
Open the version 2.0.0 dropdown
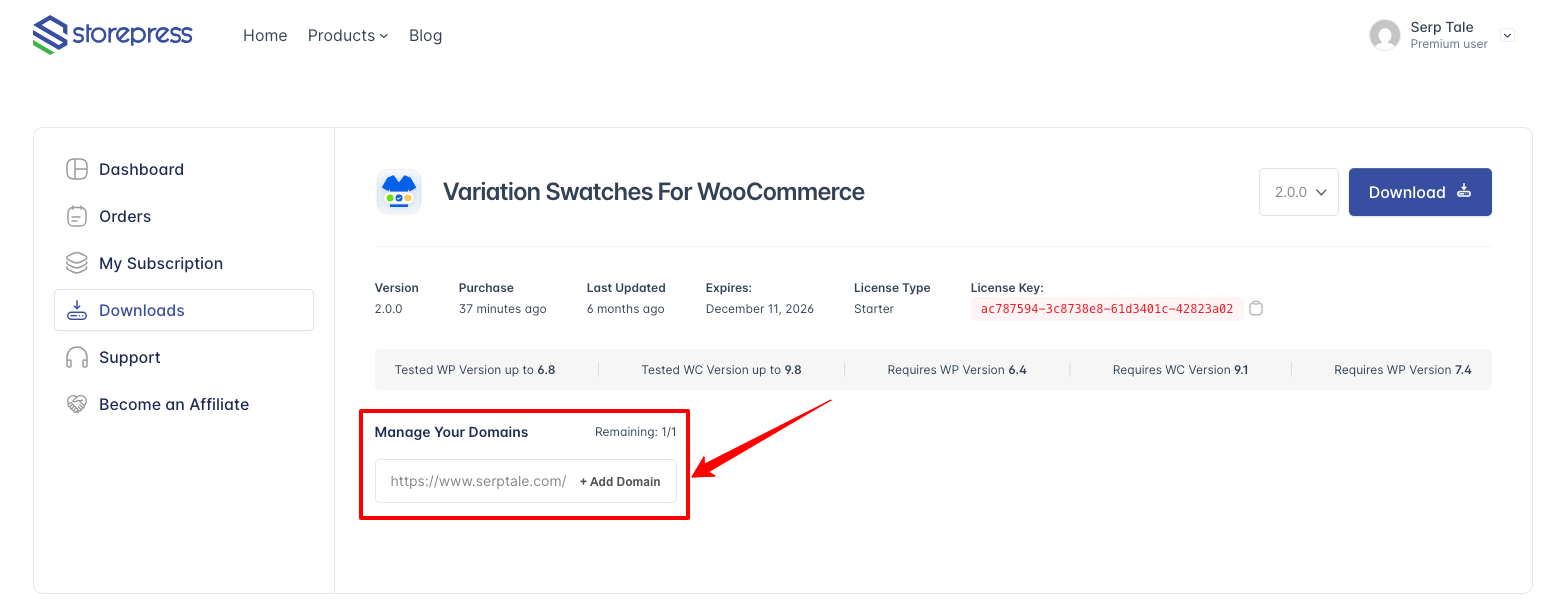coord(1298,192)
